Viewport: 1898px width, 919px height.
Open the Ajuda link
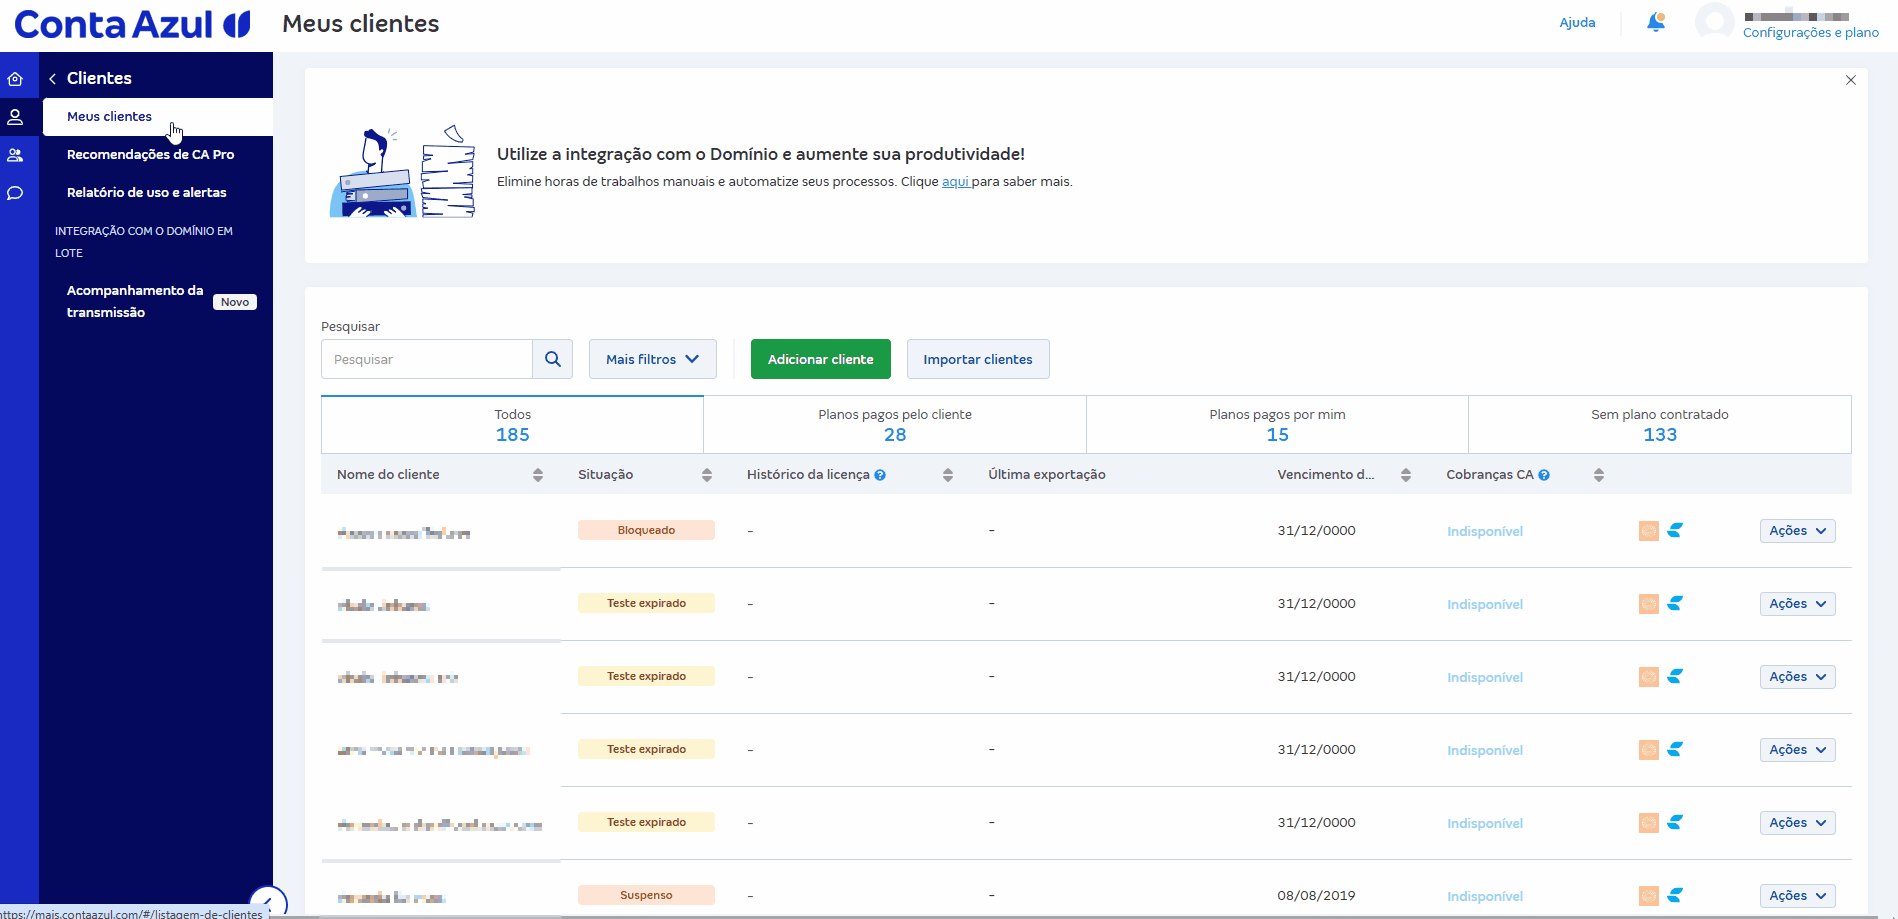click(x=1577, y=23)
